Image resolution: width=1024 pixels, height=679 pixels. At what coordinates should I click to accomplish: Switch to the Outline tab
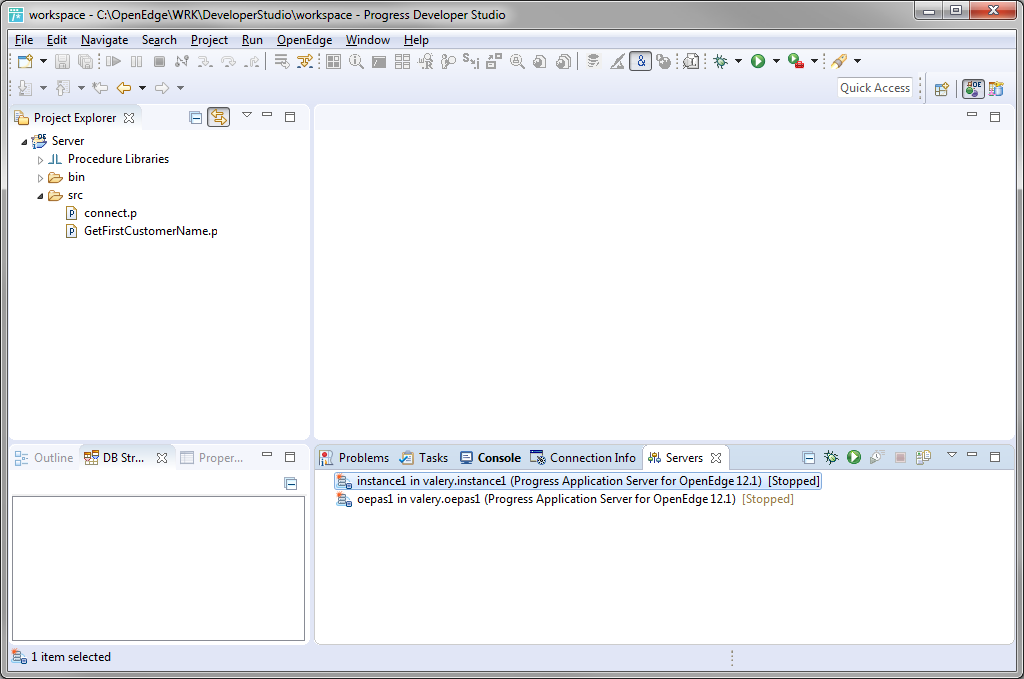tap(44, 458)
